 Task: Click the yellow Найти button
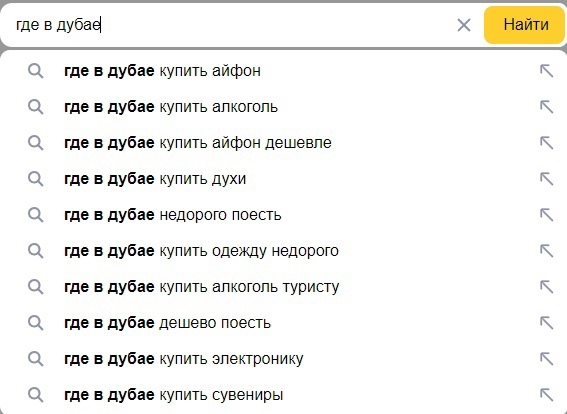(x=525, y=25)
